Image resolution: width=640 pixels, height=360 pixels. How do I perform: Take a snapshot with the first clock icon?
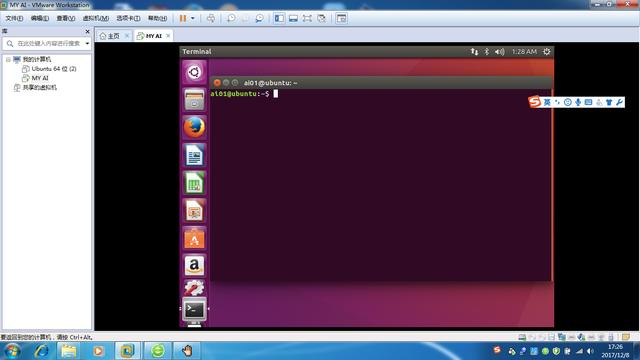[231, 18]
